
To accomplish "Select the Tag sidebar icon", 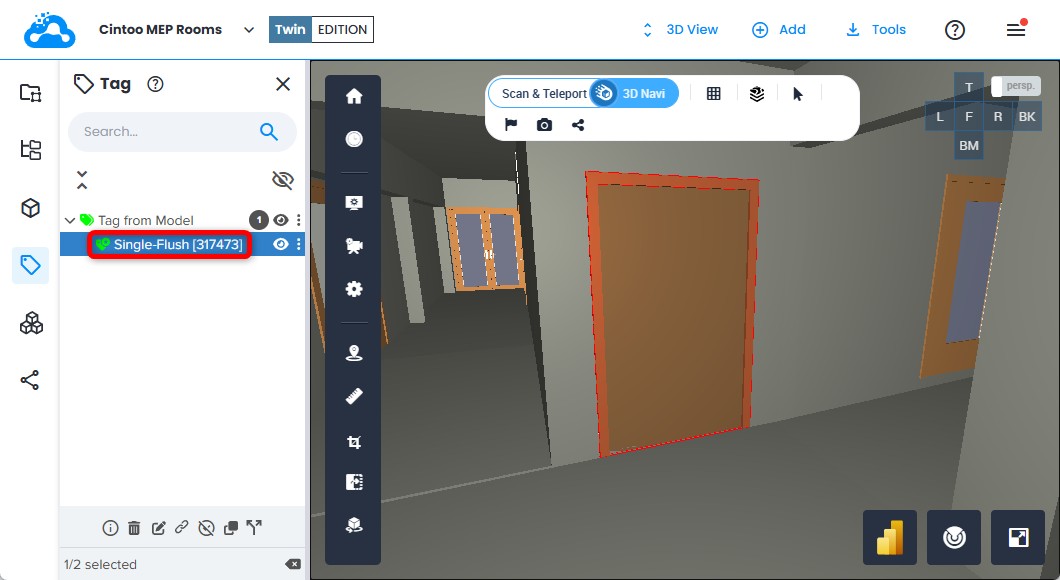I will [30, 265].
